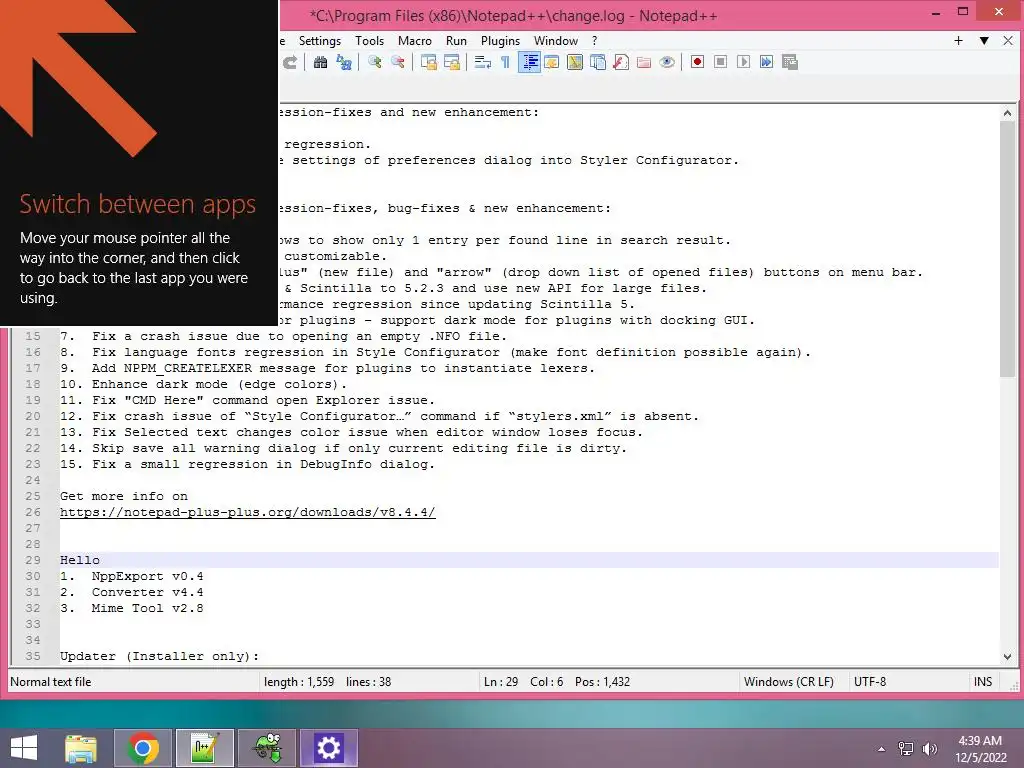
Task: Click the volume speaker tray icon
Action: click(929, 749)
